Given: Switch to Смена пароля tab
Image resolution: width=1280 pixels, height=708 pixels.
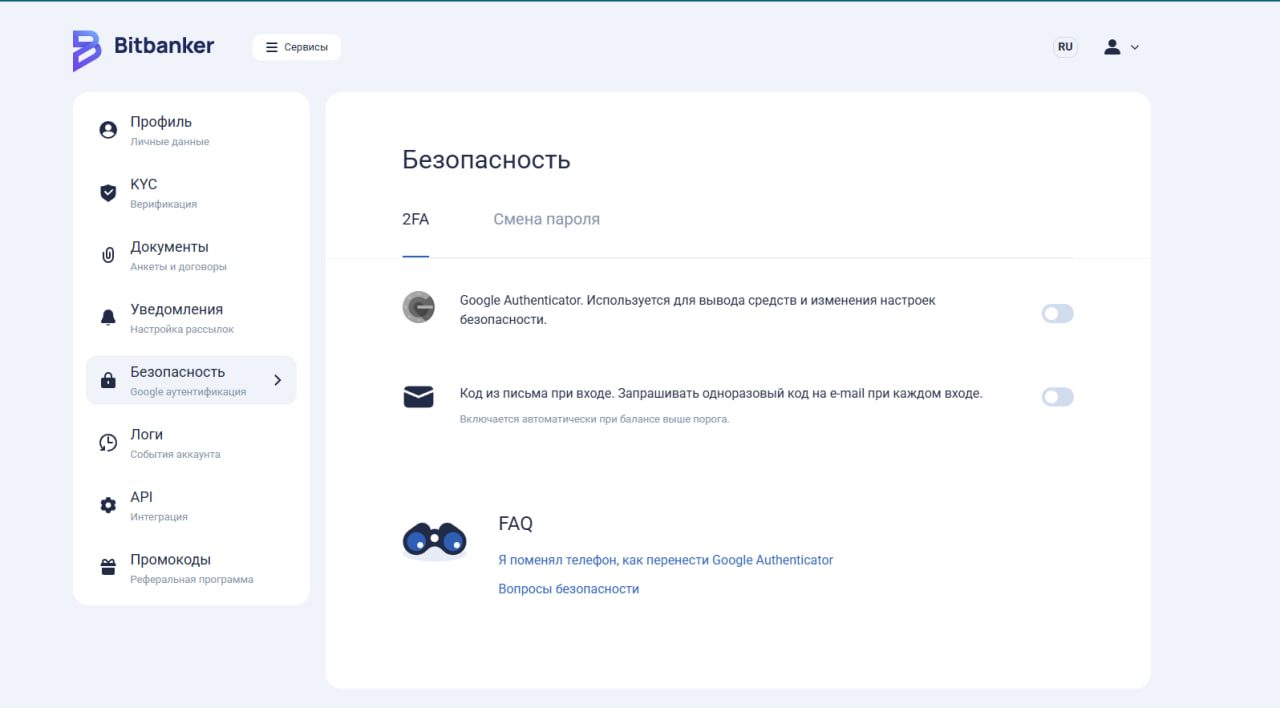Looking at the screenshot, I should [x=546, y=219].
